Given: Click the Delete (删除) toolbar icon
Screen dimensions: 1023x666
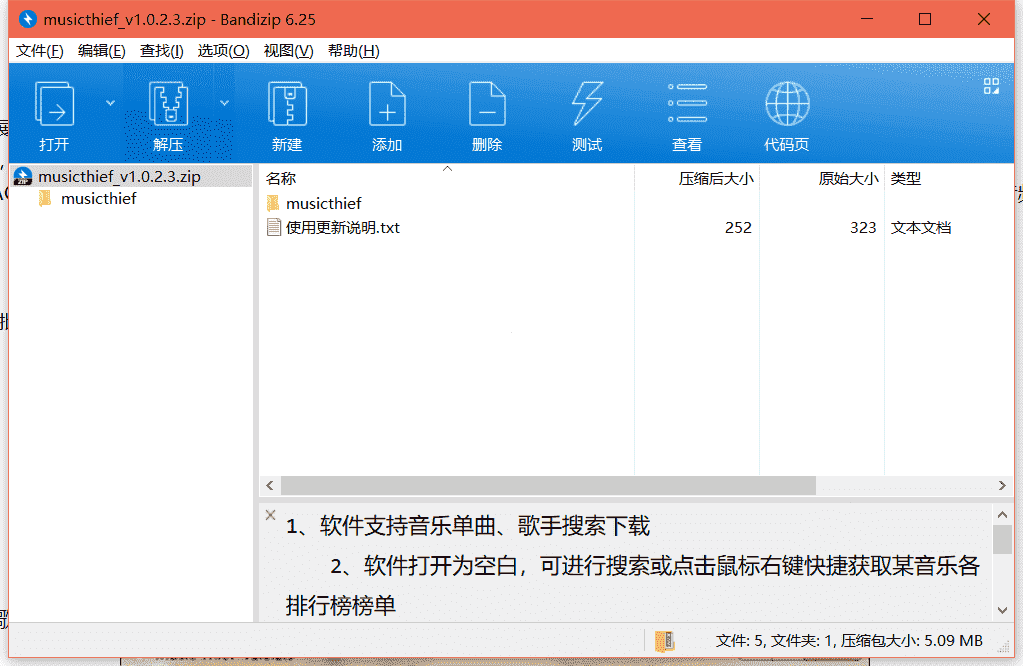Looking at the screenshot, I should [487, 104].
